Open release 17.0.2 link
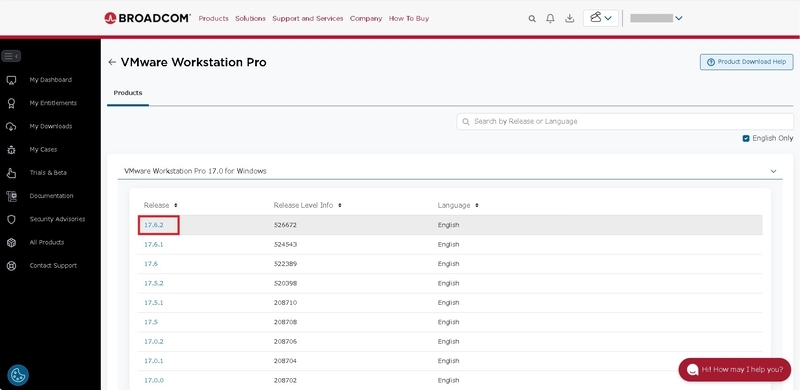Viewport: 800px width, 390px height. (x=154, y=342)
